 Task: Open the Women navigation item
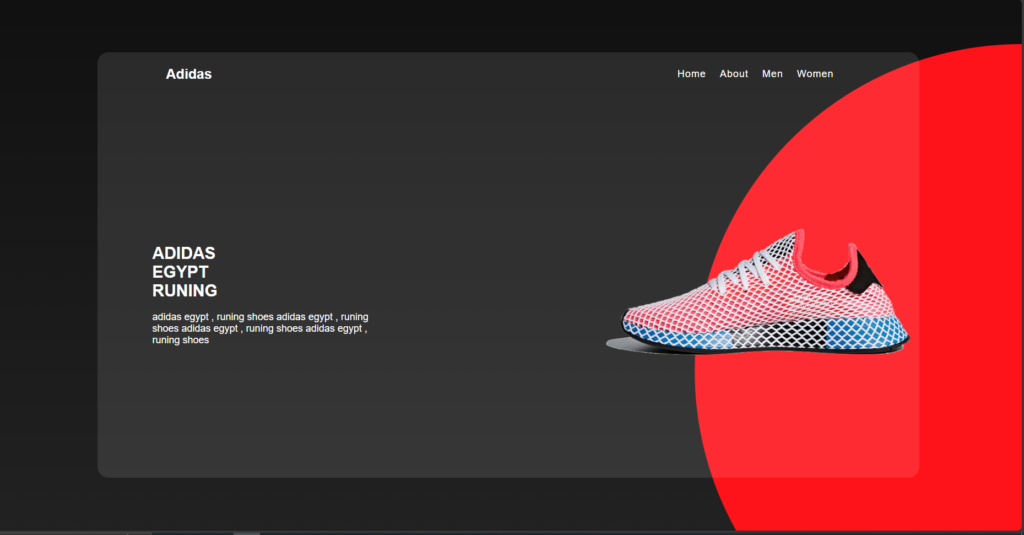[x=814, y=74]
